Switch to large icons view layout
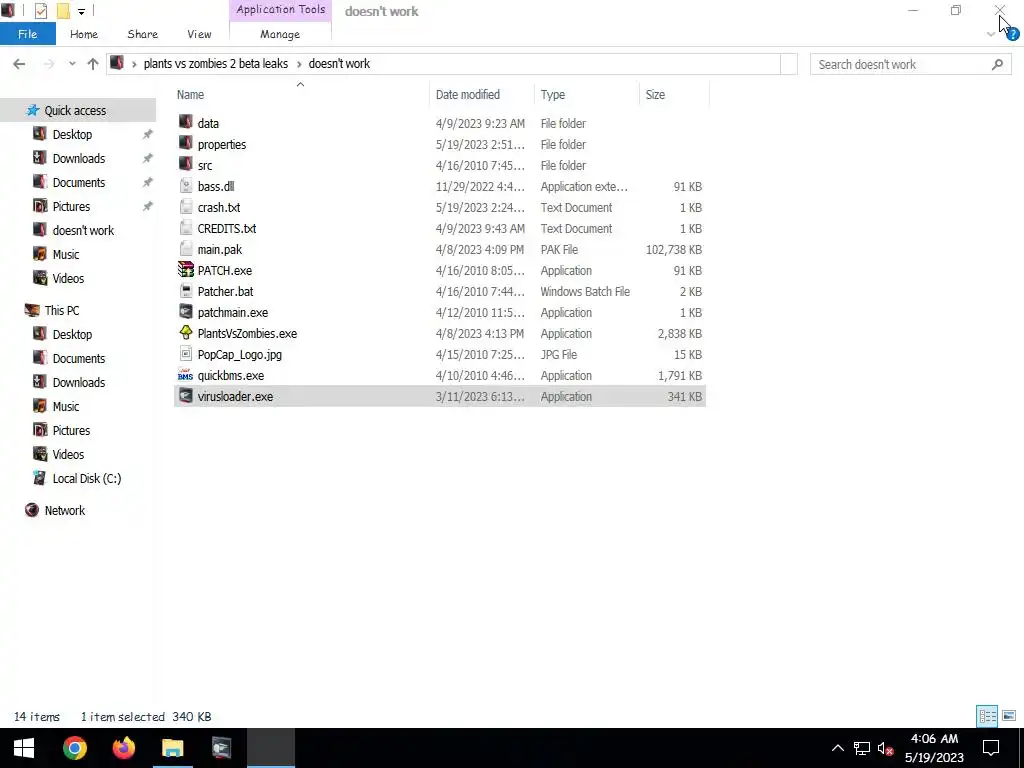Viewport: 1024px width, 768px height. 1009,716
